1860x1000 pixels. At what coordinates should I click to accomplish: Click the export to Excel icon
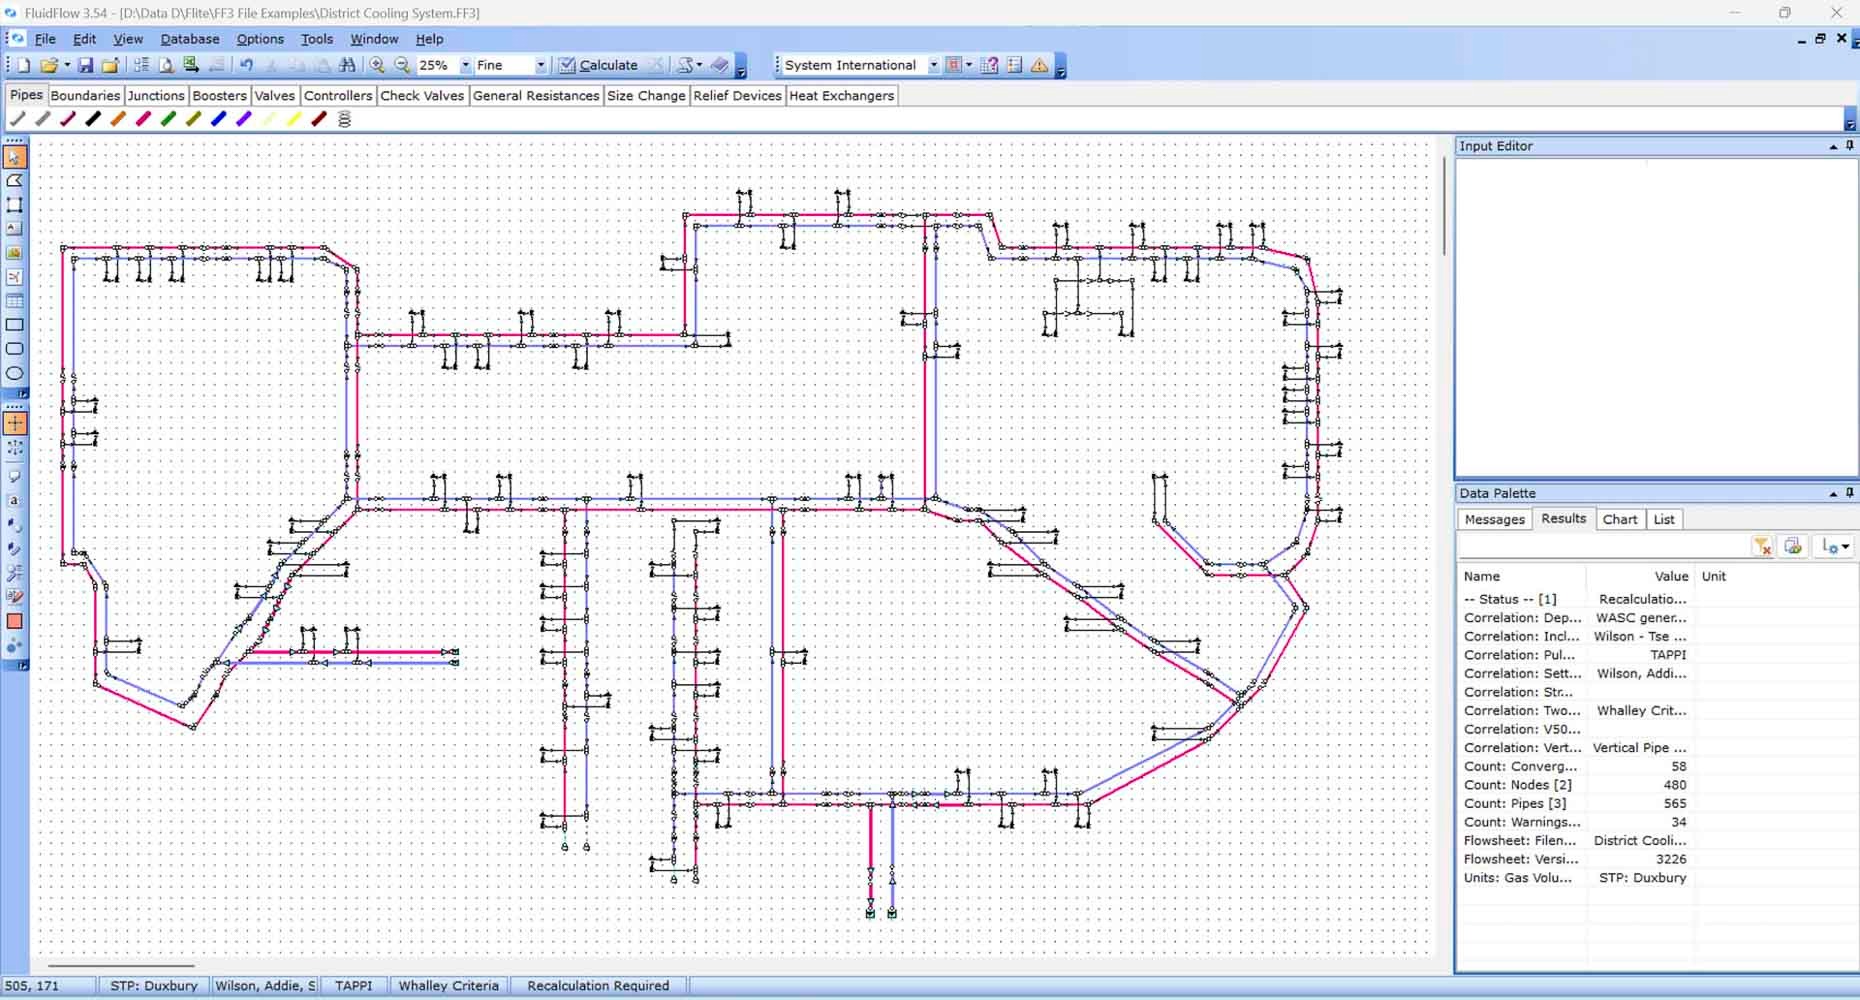pyautogui.click(x=191, y=65)
